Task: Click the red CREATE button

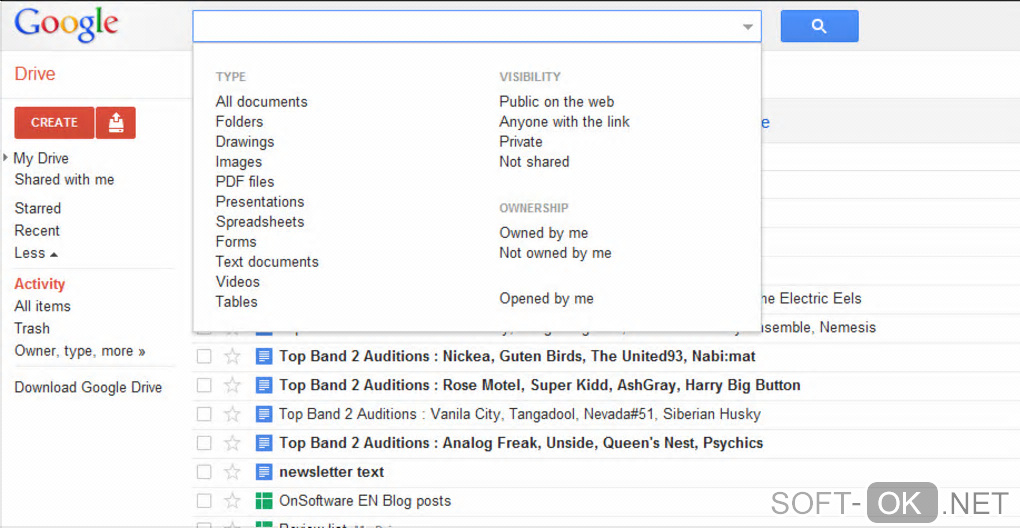Action: point(54,122)
